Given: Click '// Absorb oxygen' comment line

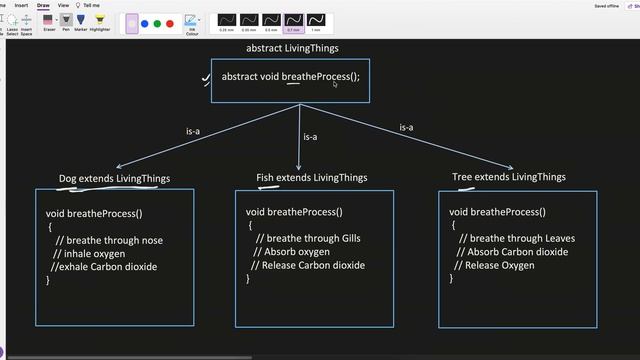Looking at the screenshot, I should click(x=291, y=252).
